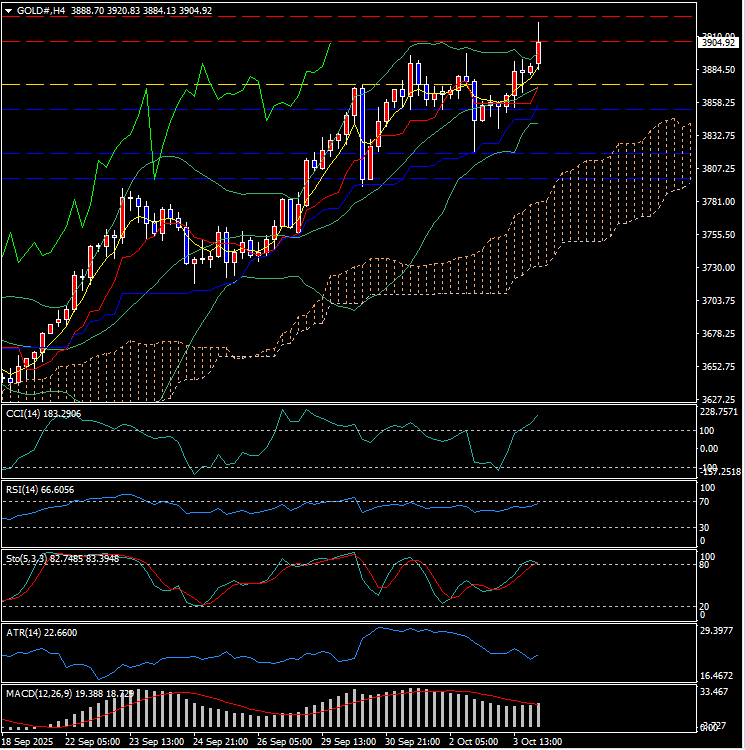
Task: Click the 3807.25 price on the scale
Action: [x=719, y=169]
